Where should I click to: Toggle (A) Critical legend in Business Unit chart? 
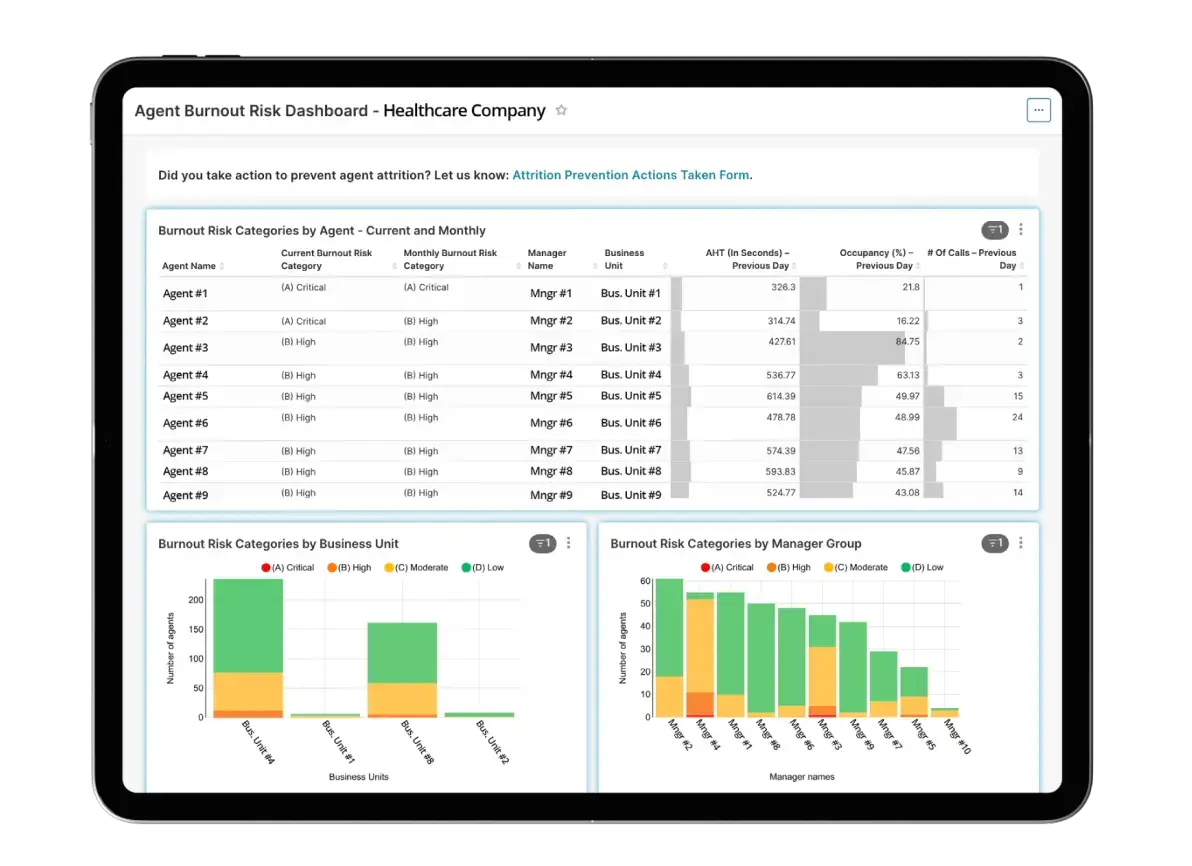pyautogui.click(x=287, y=568)
